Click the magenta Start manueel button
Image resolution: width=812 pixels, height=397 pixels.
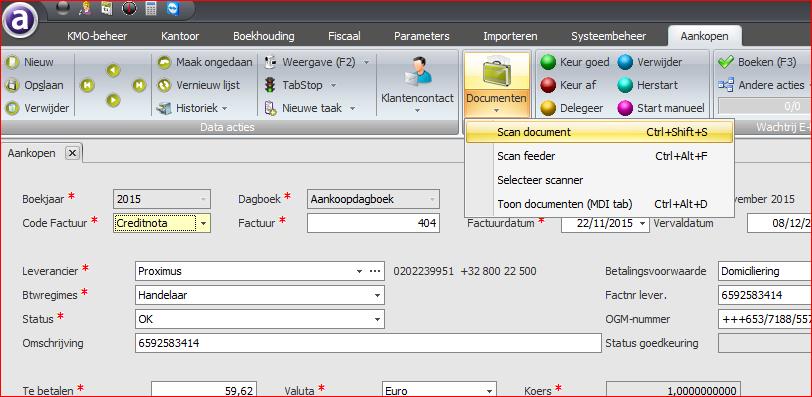[661, 108]
